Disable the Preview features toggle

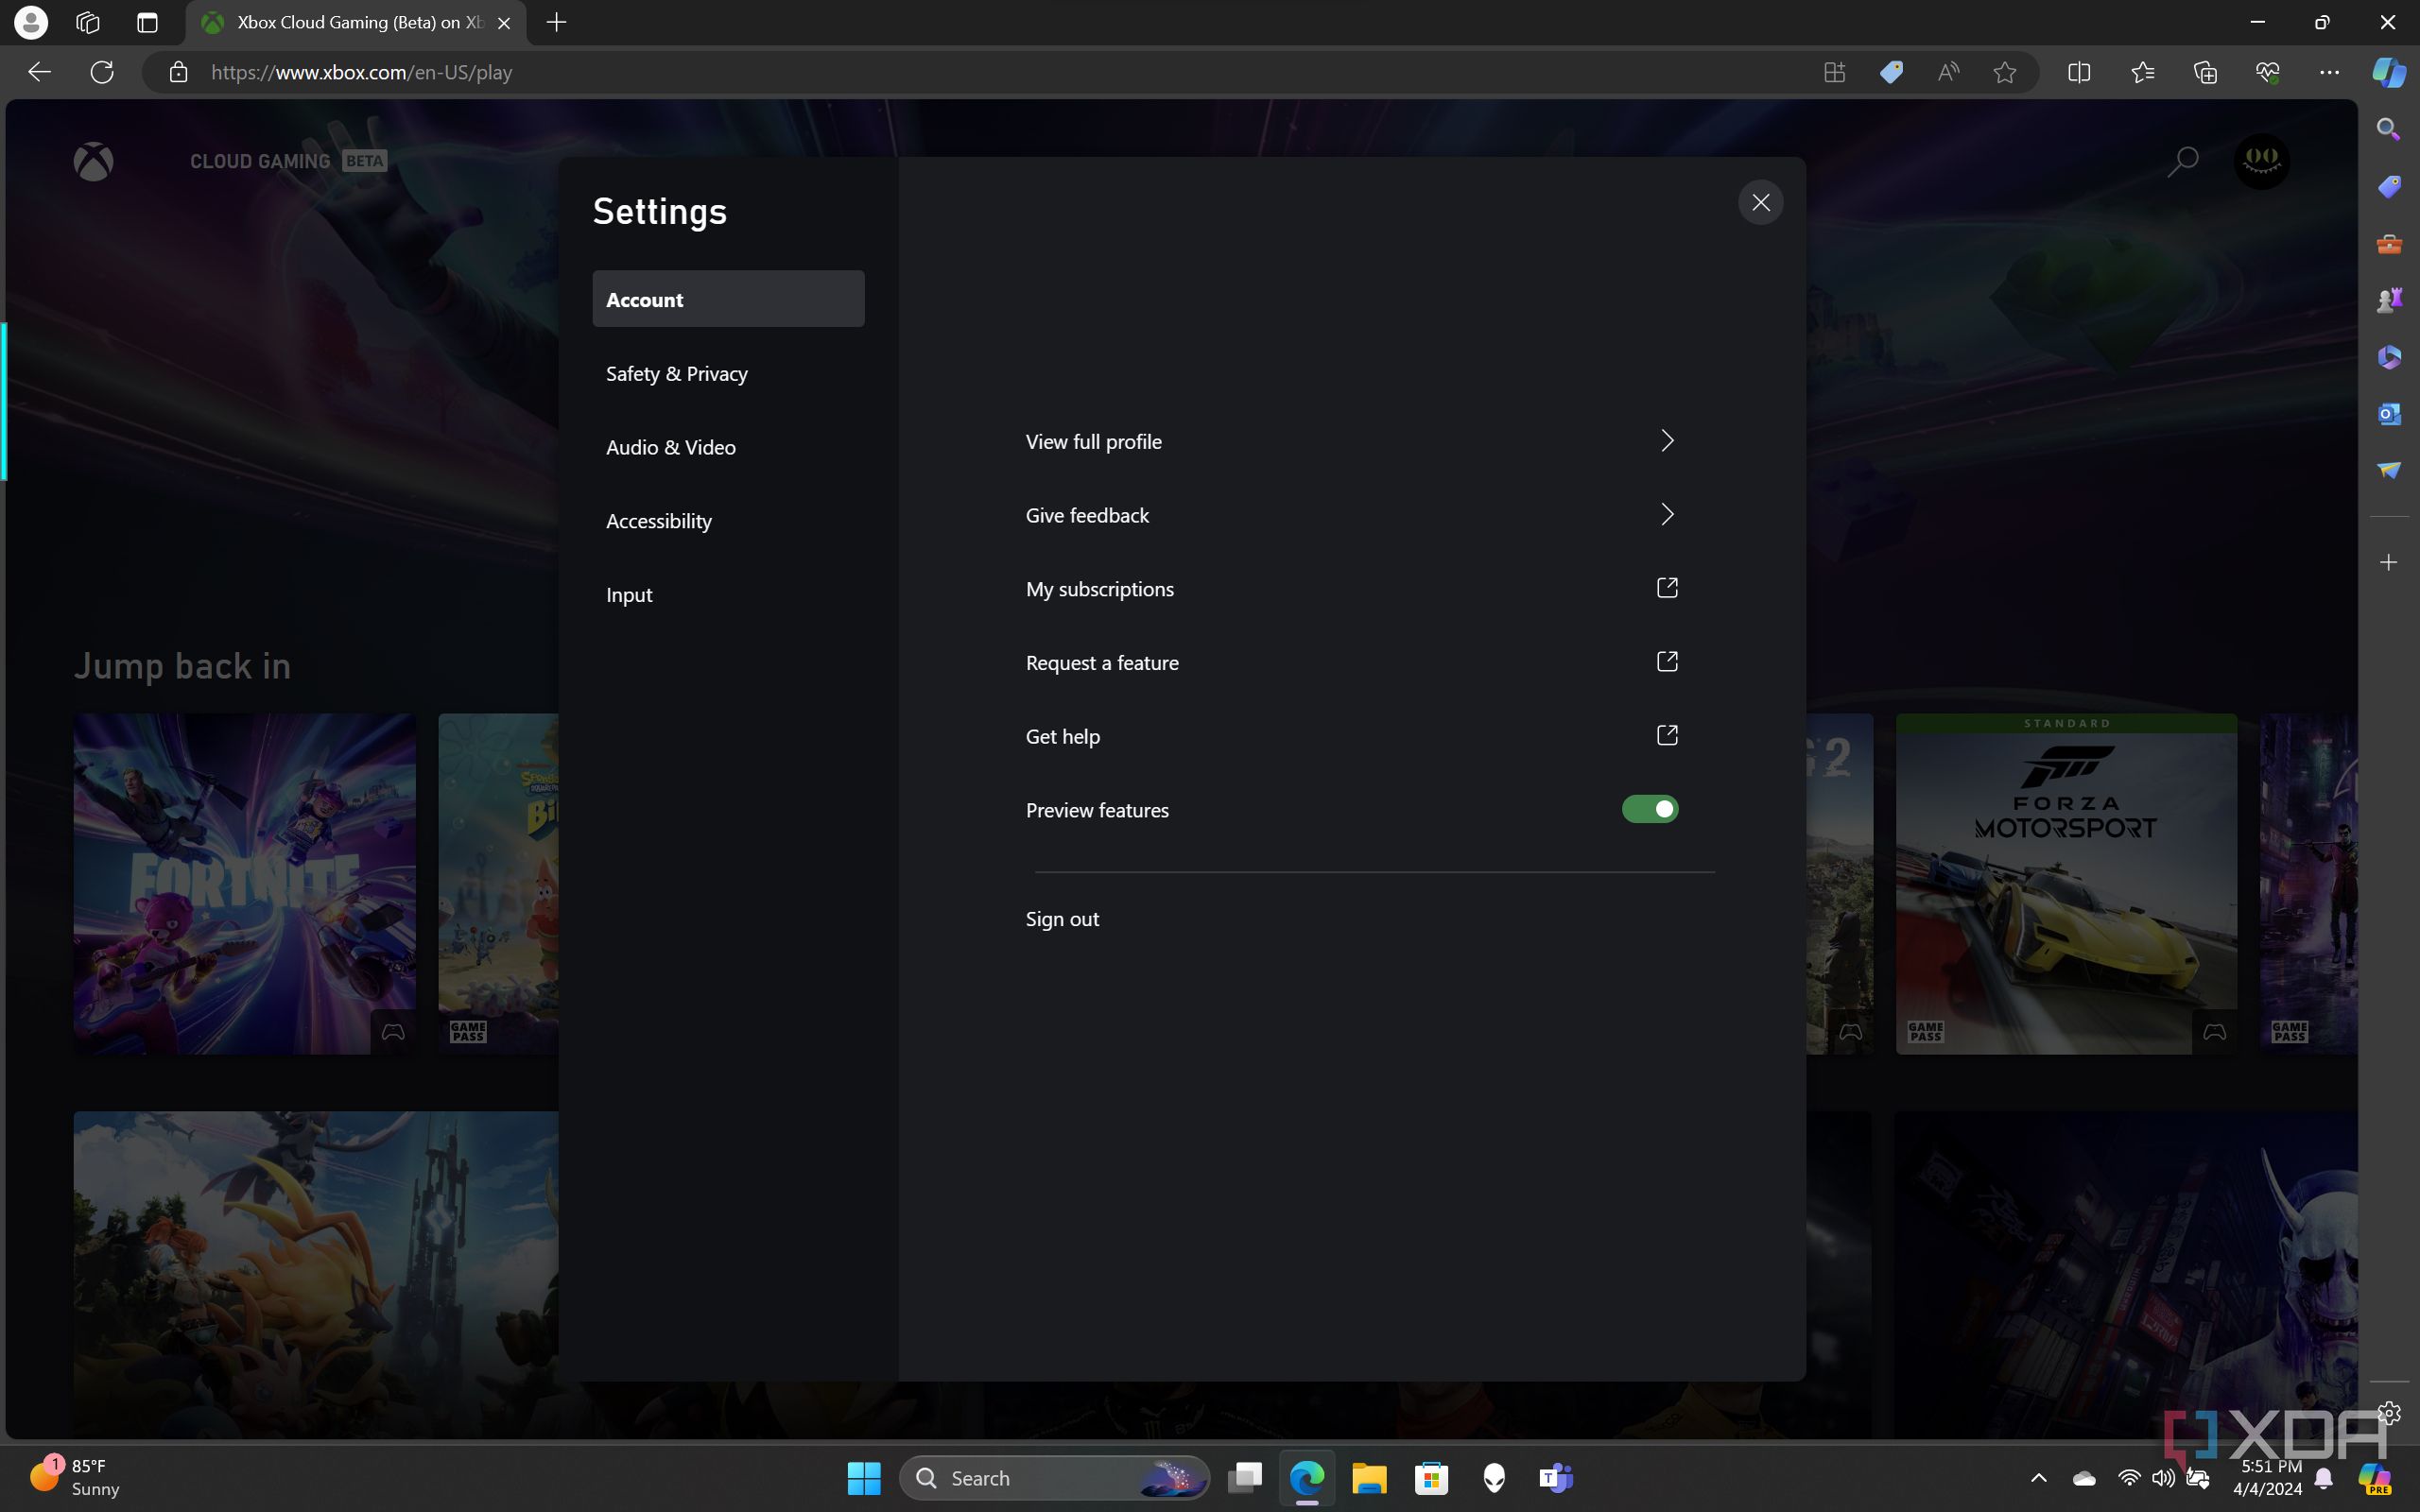tap(1649, 809)
